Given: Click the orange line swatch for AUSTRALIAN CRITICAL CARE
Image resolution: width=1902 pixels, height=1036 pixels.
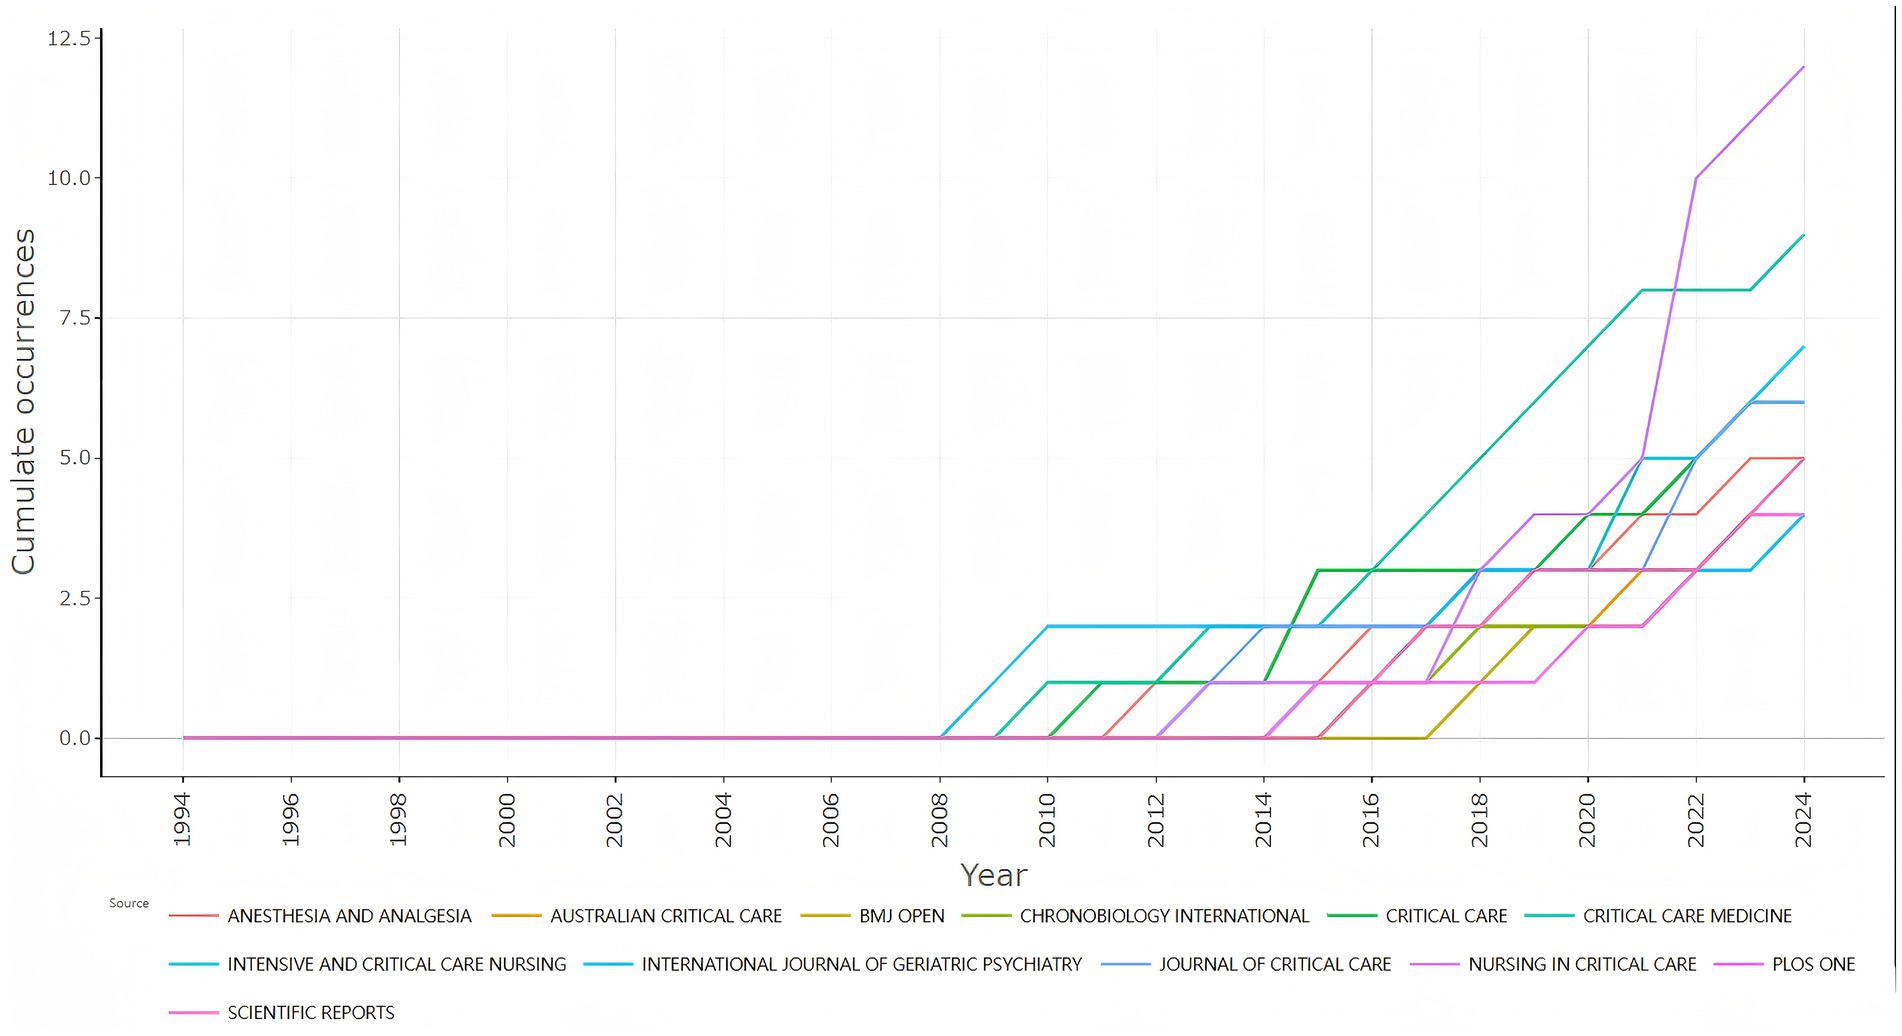Looking at the screenshot, I should click(x=517, y=916).
